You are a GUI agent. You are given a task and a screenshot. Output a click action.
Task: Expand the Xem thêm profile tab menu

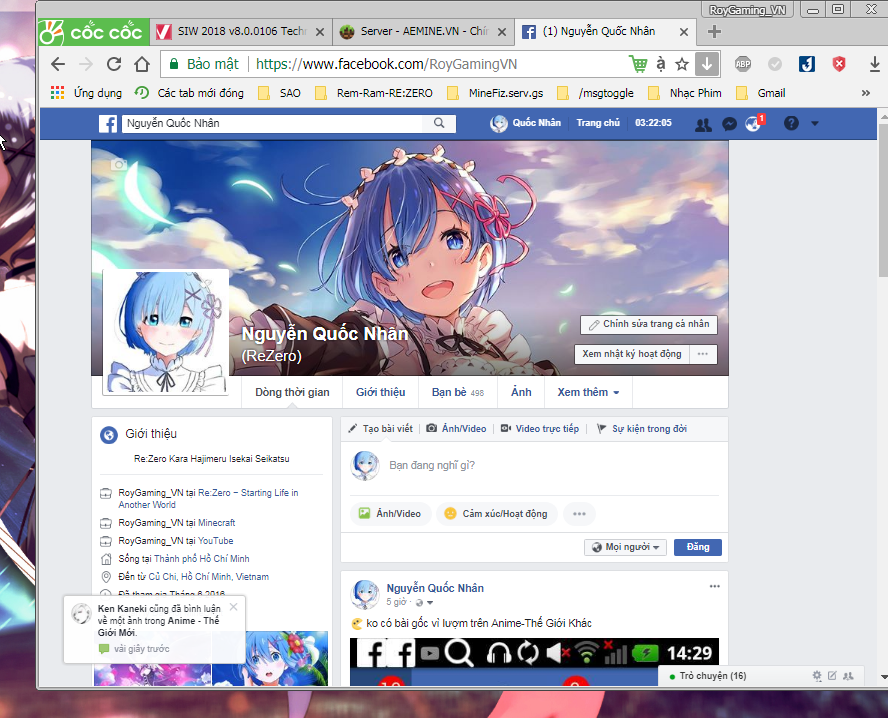point(587,392)
